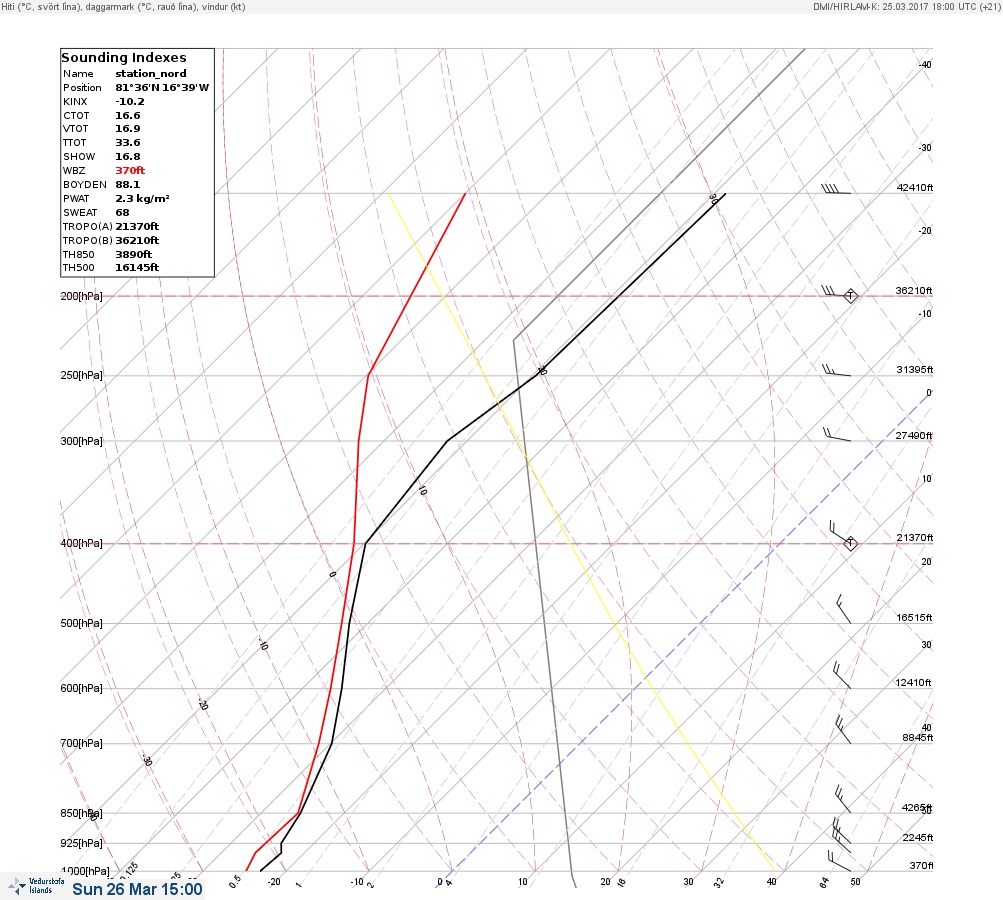Click the 200[hPa] pressure label

[x=81, y=296]
